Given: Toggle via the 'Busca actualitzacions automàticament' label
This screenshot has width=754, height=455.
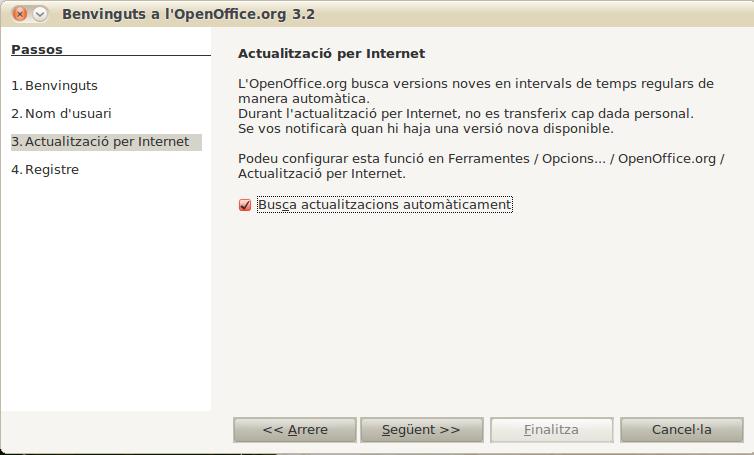Looking at the screenshot, I should point(385,205).
